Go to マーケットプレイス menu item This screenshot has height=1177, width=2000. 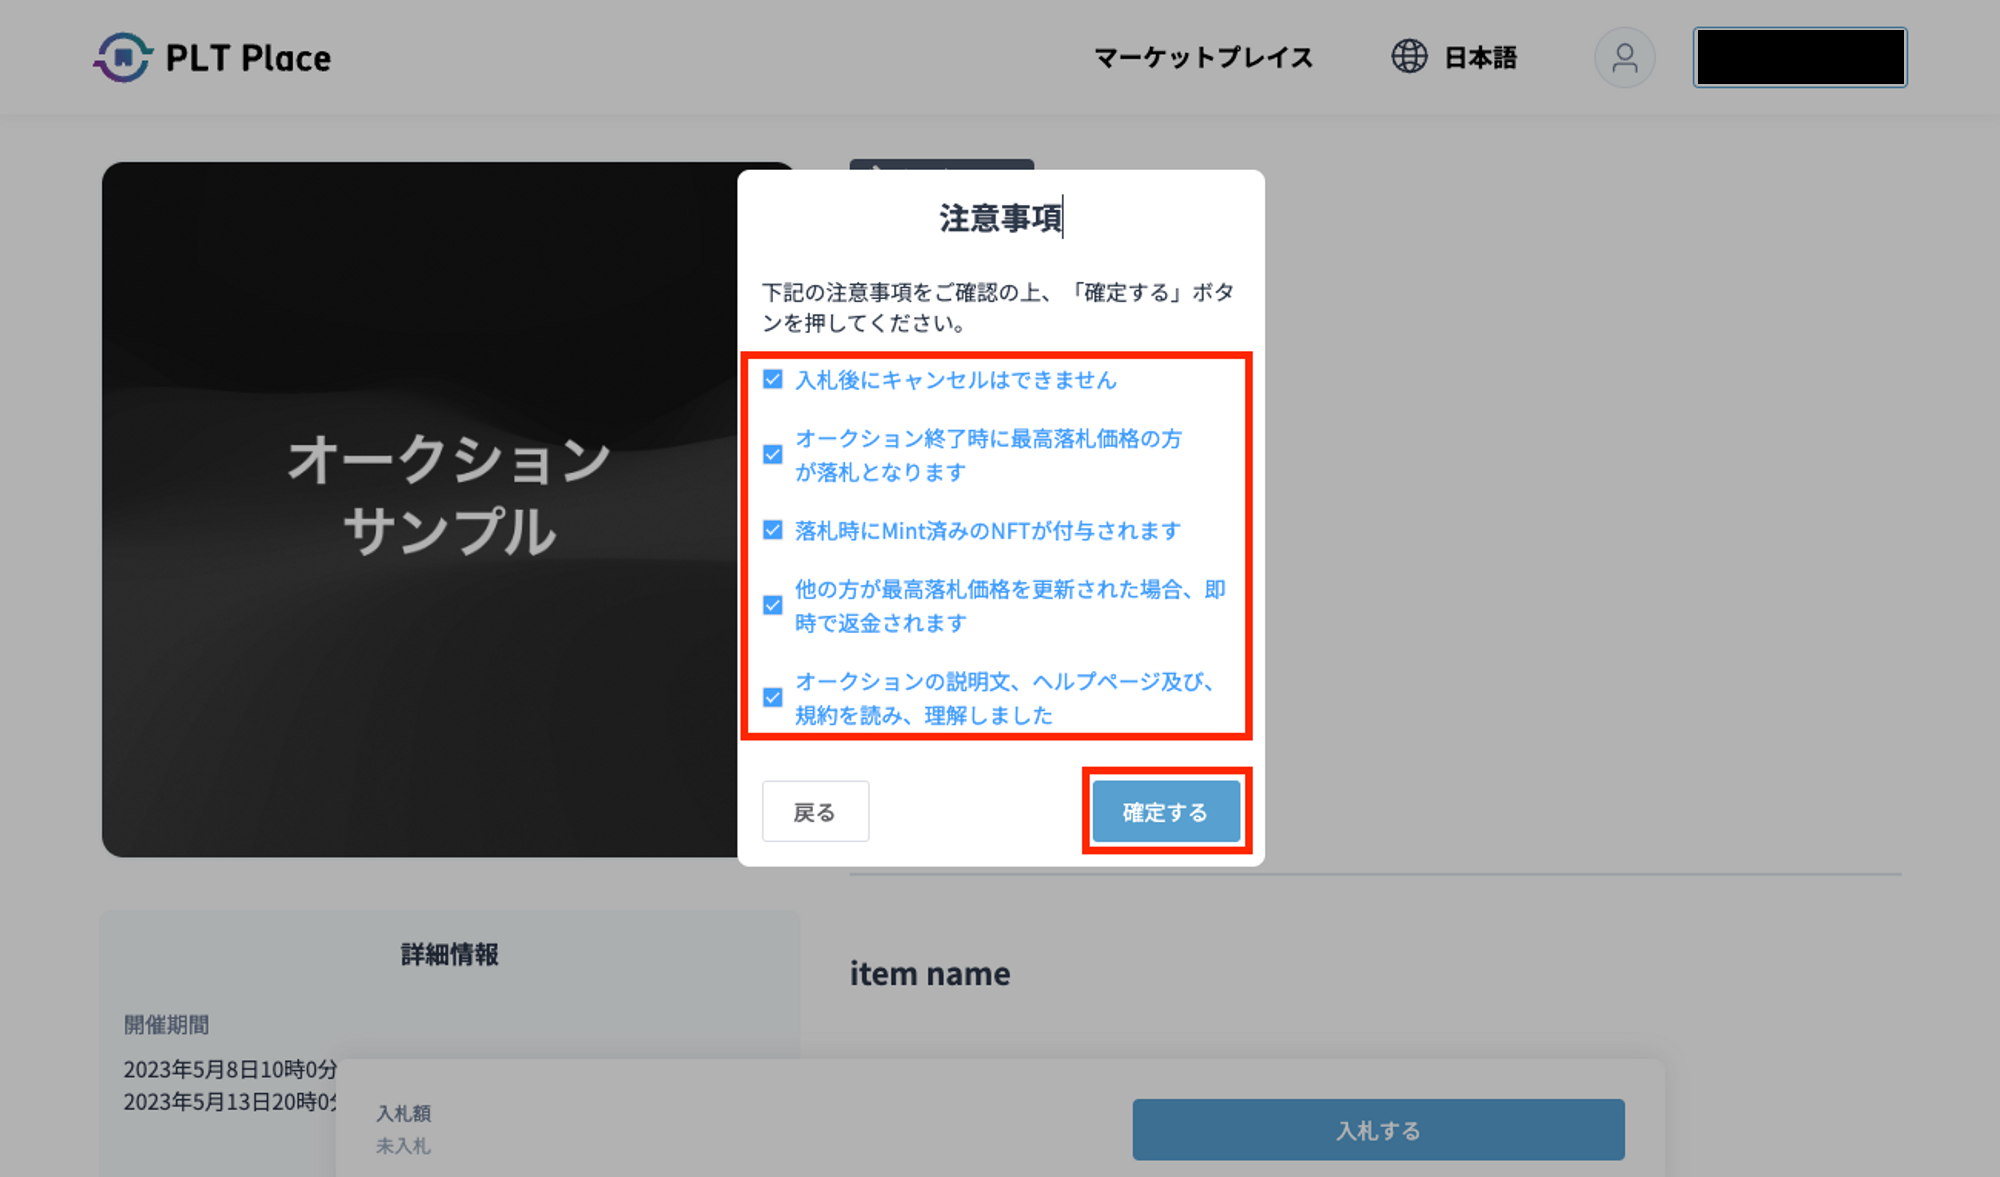click(x=1203, y=58)
